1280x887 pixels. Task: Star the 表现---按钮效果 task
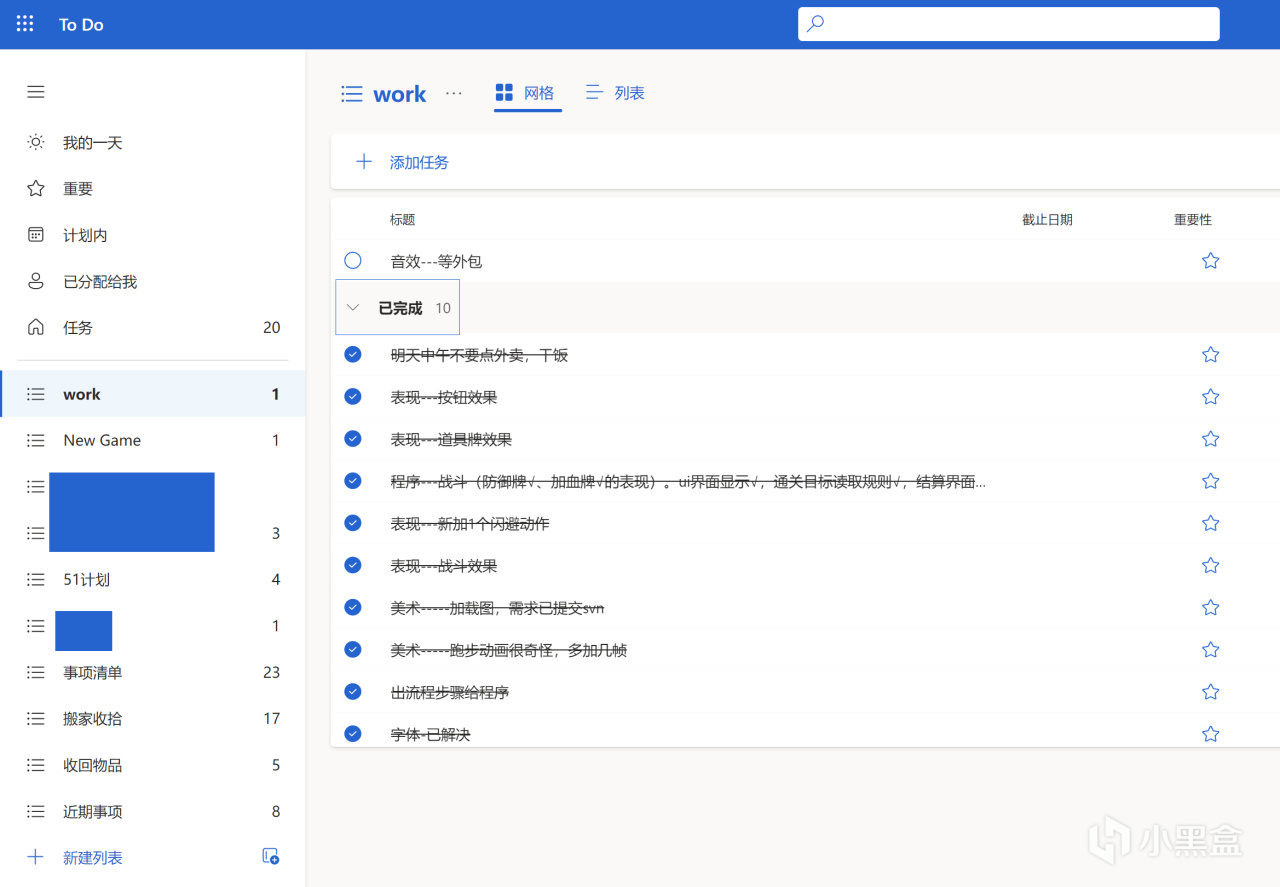1210,397
